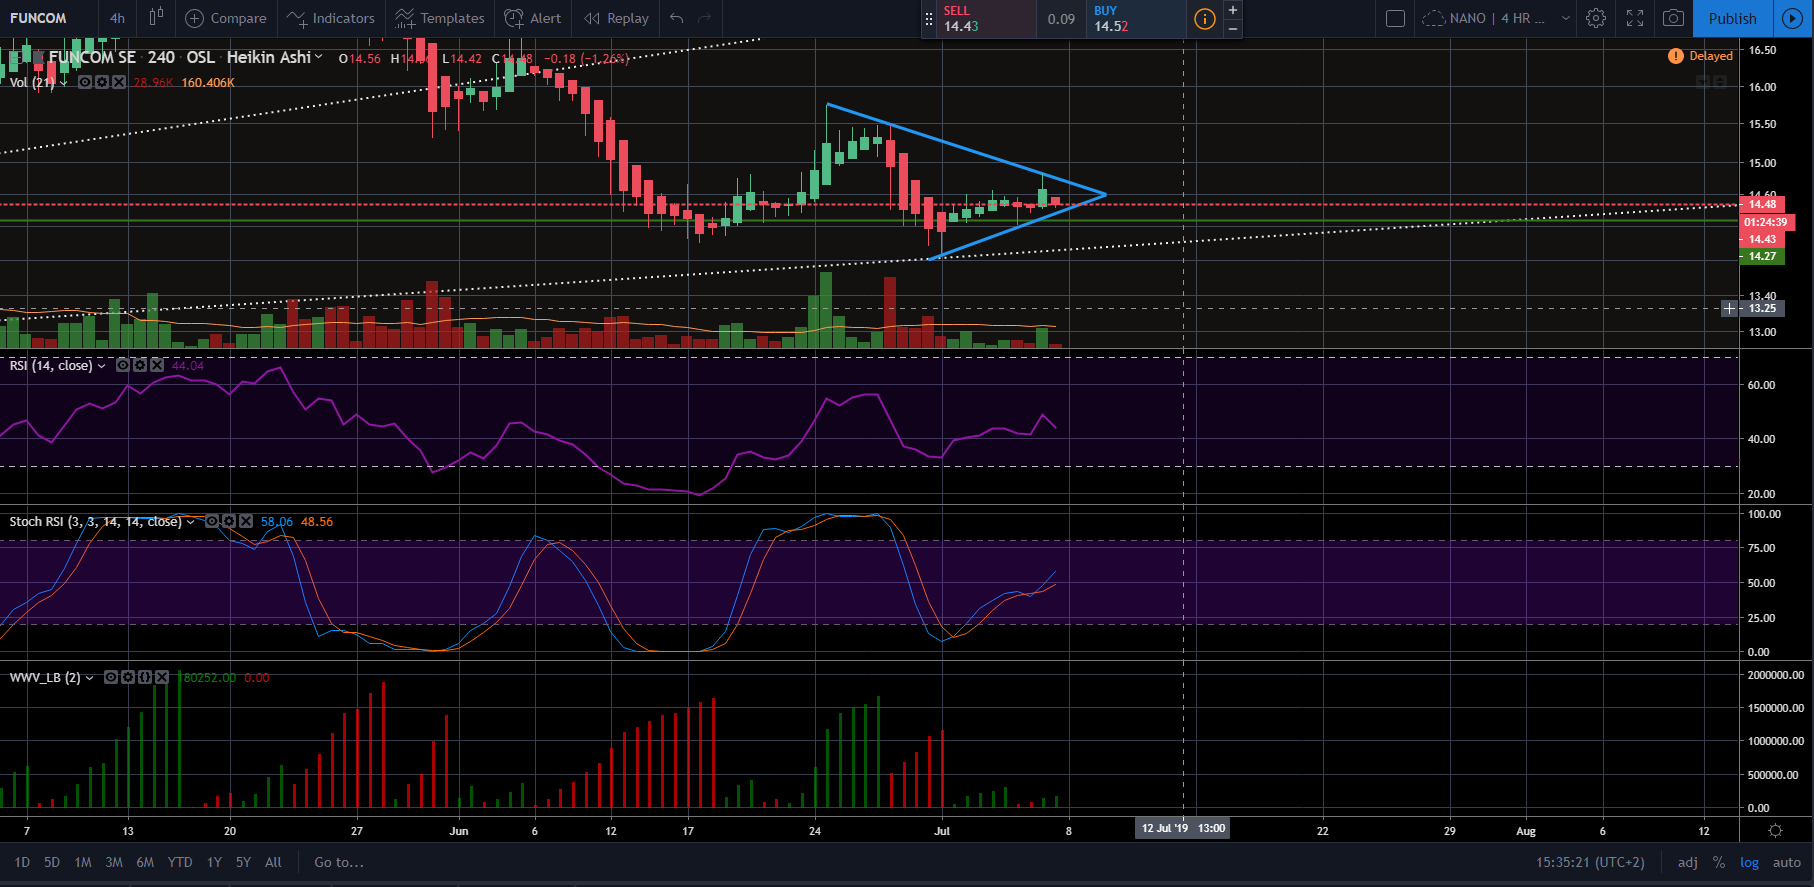This screenshot has height=887, width=1814.
Task: Select the 1M date range
Action: [x=83, y=862]
